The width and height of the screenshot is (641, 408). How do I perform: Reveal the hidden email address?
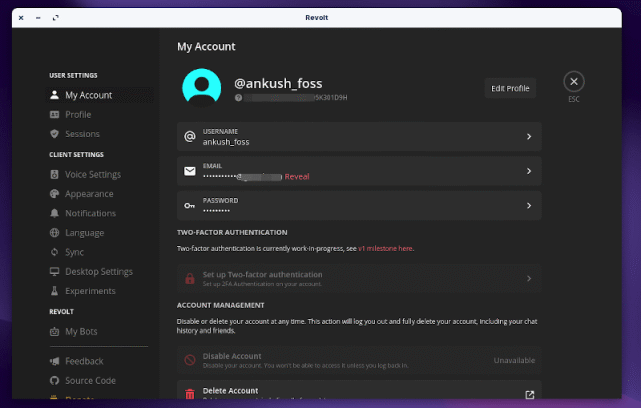[297, 177]
